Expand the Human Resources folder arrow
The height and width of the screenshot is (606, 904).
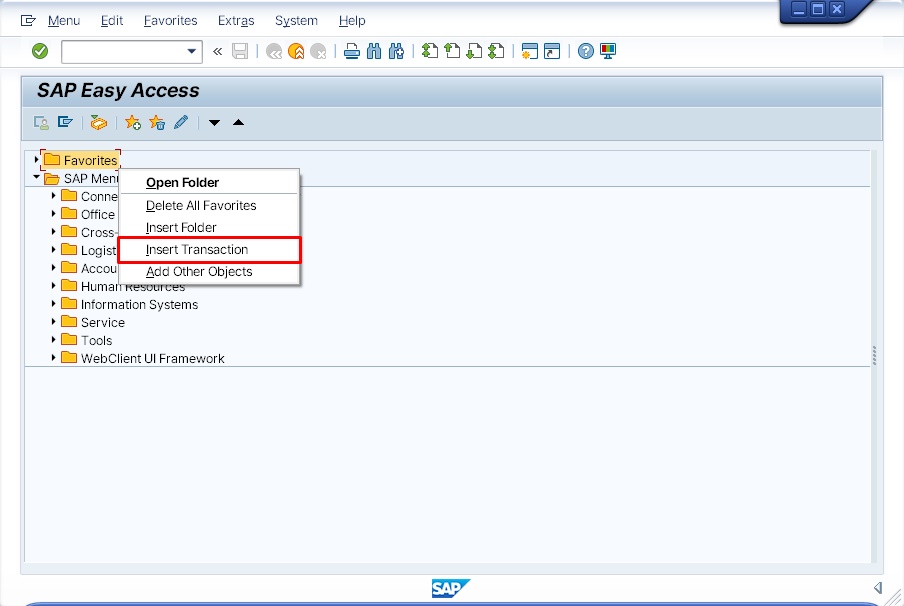(x=53, y=286)
